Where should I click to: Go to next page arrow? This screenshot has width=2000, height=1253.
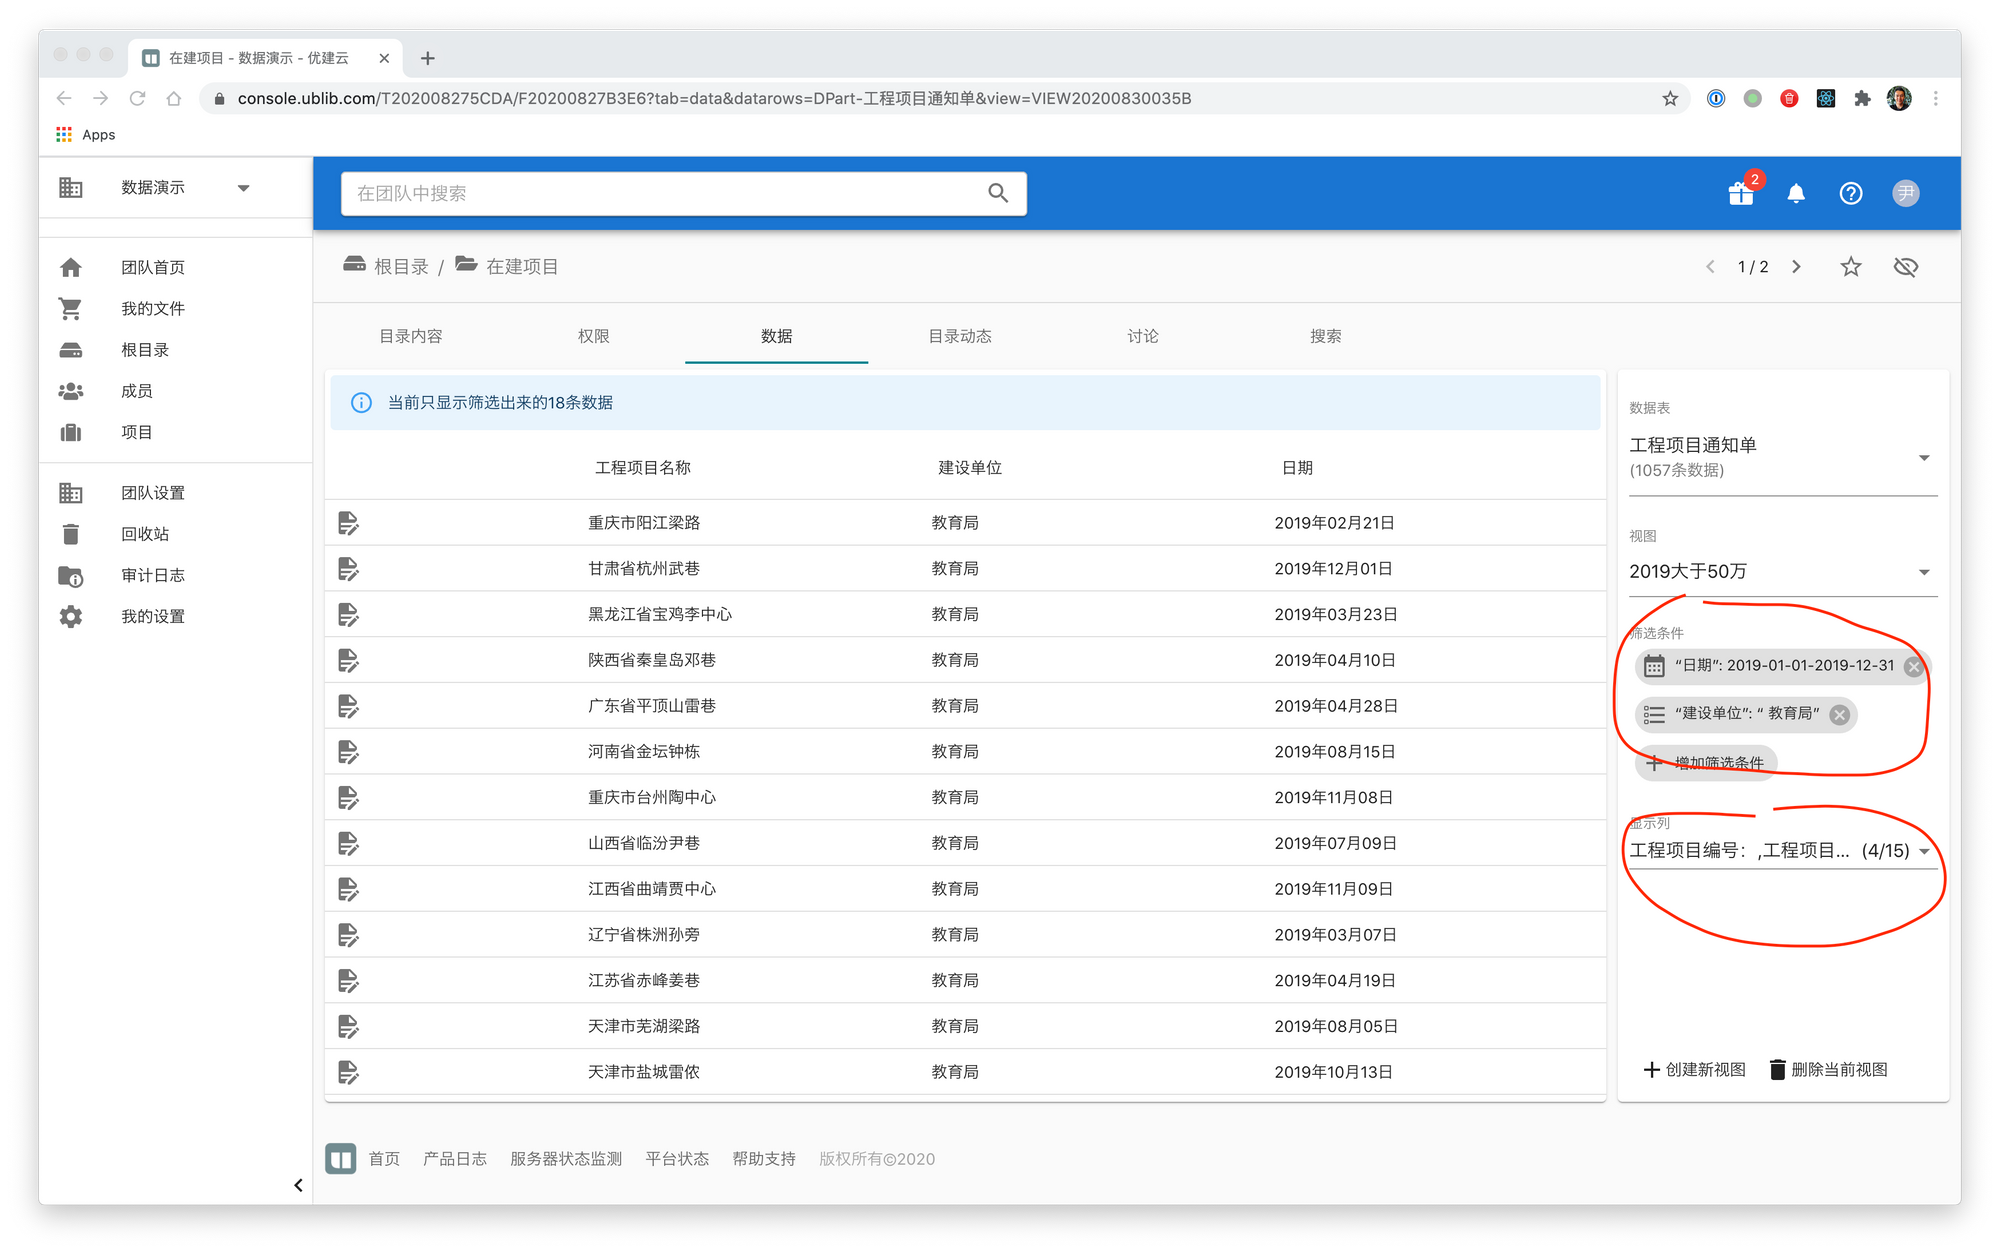pos(1796,267)
